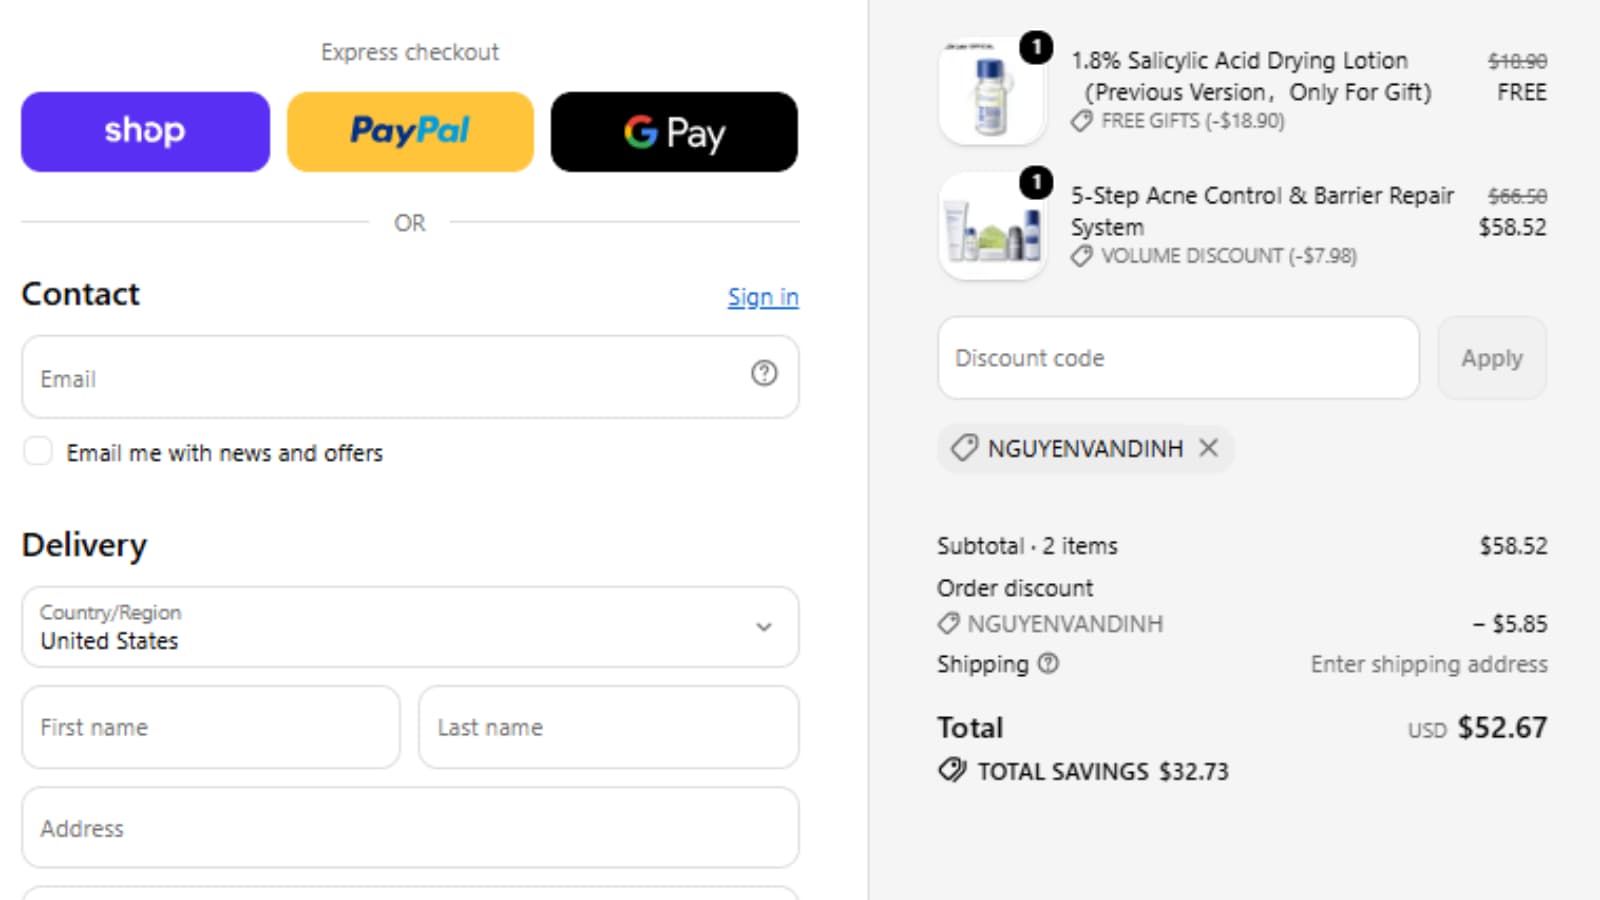Viewport: 1600px width, 900px height.
Task: Apply the discount code
Action: [1492, 358]
